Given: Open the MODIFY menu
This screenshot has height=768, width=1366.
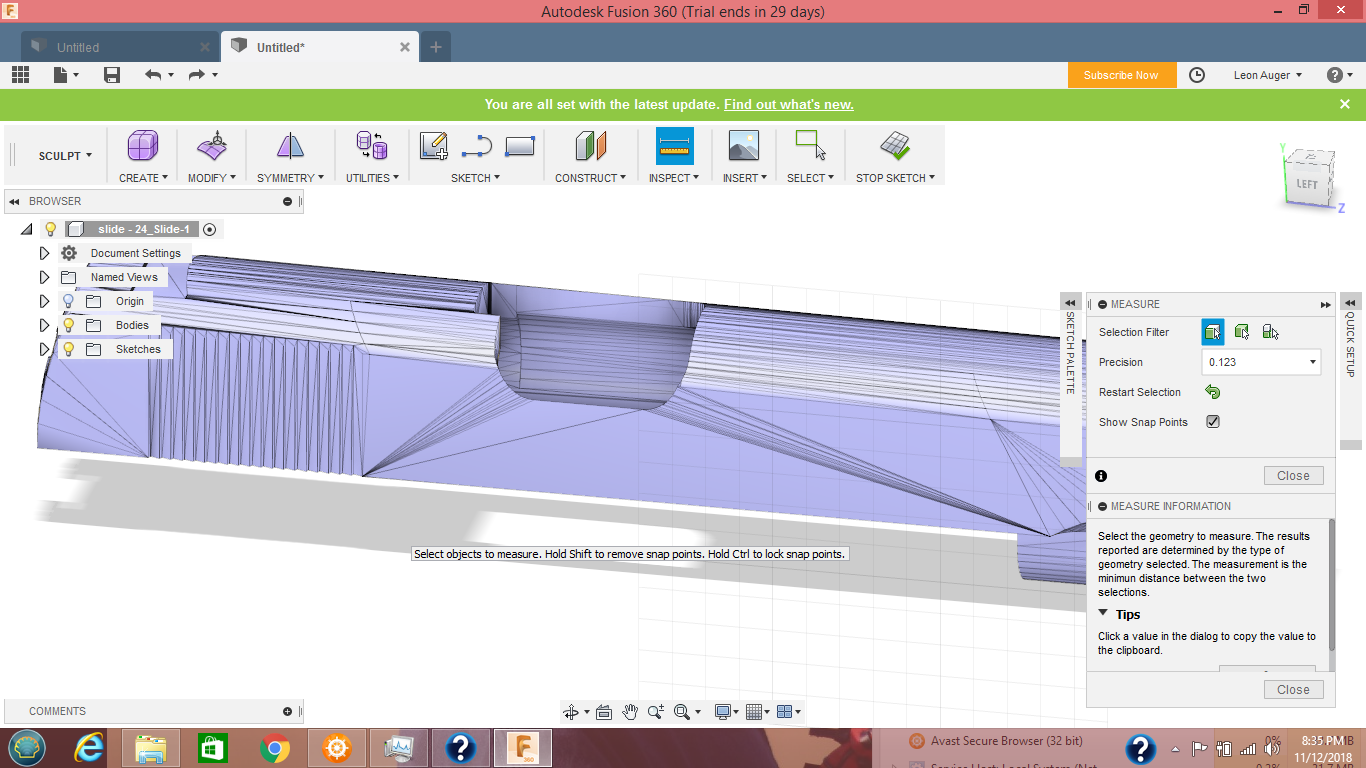Looking at the screenshot, I should (x=212, y=178).
